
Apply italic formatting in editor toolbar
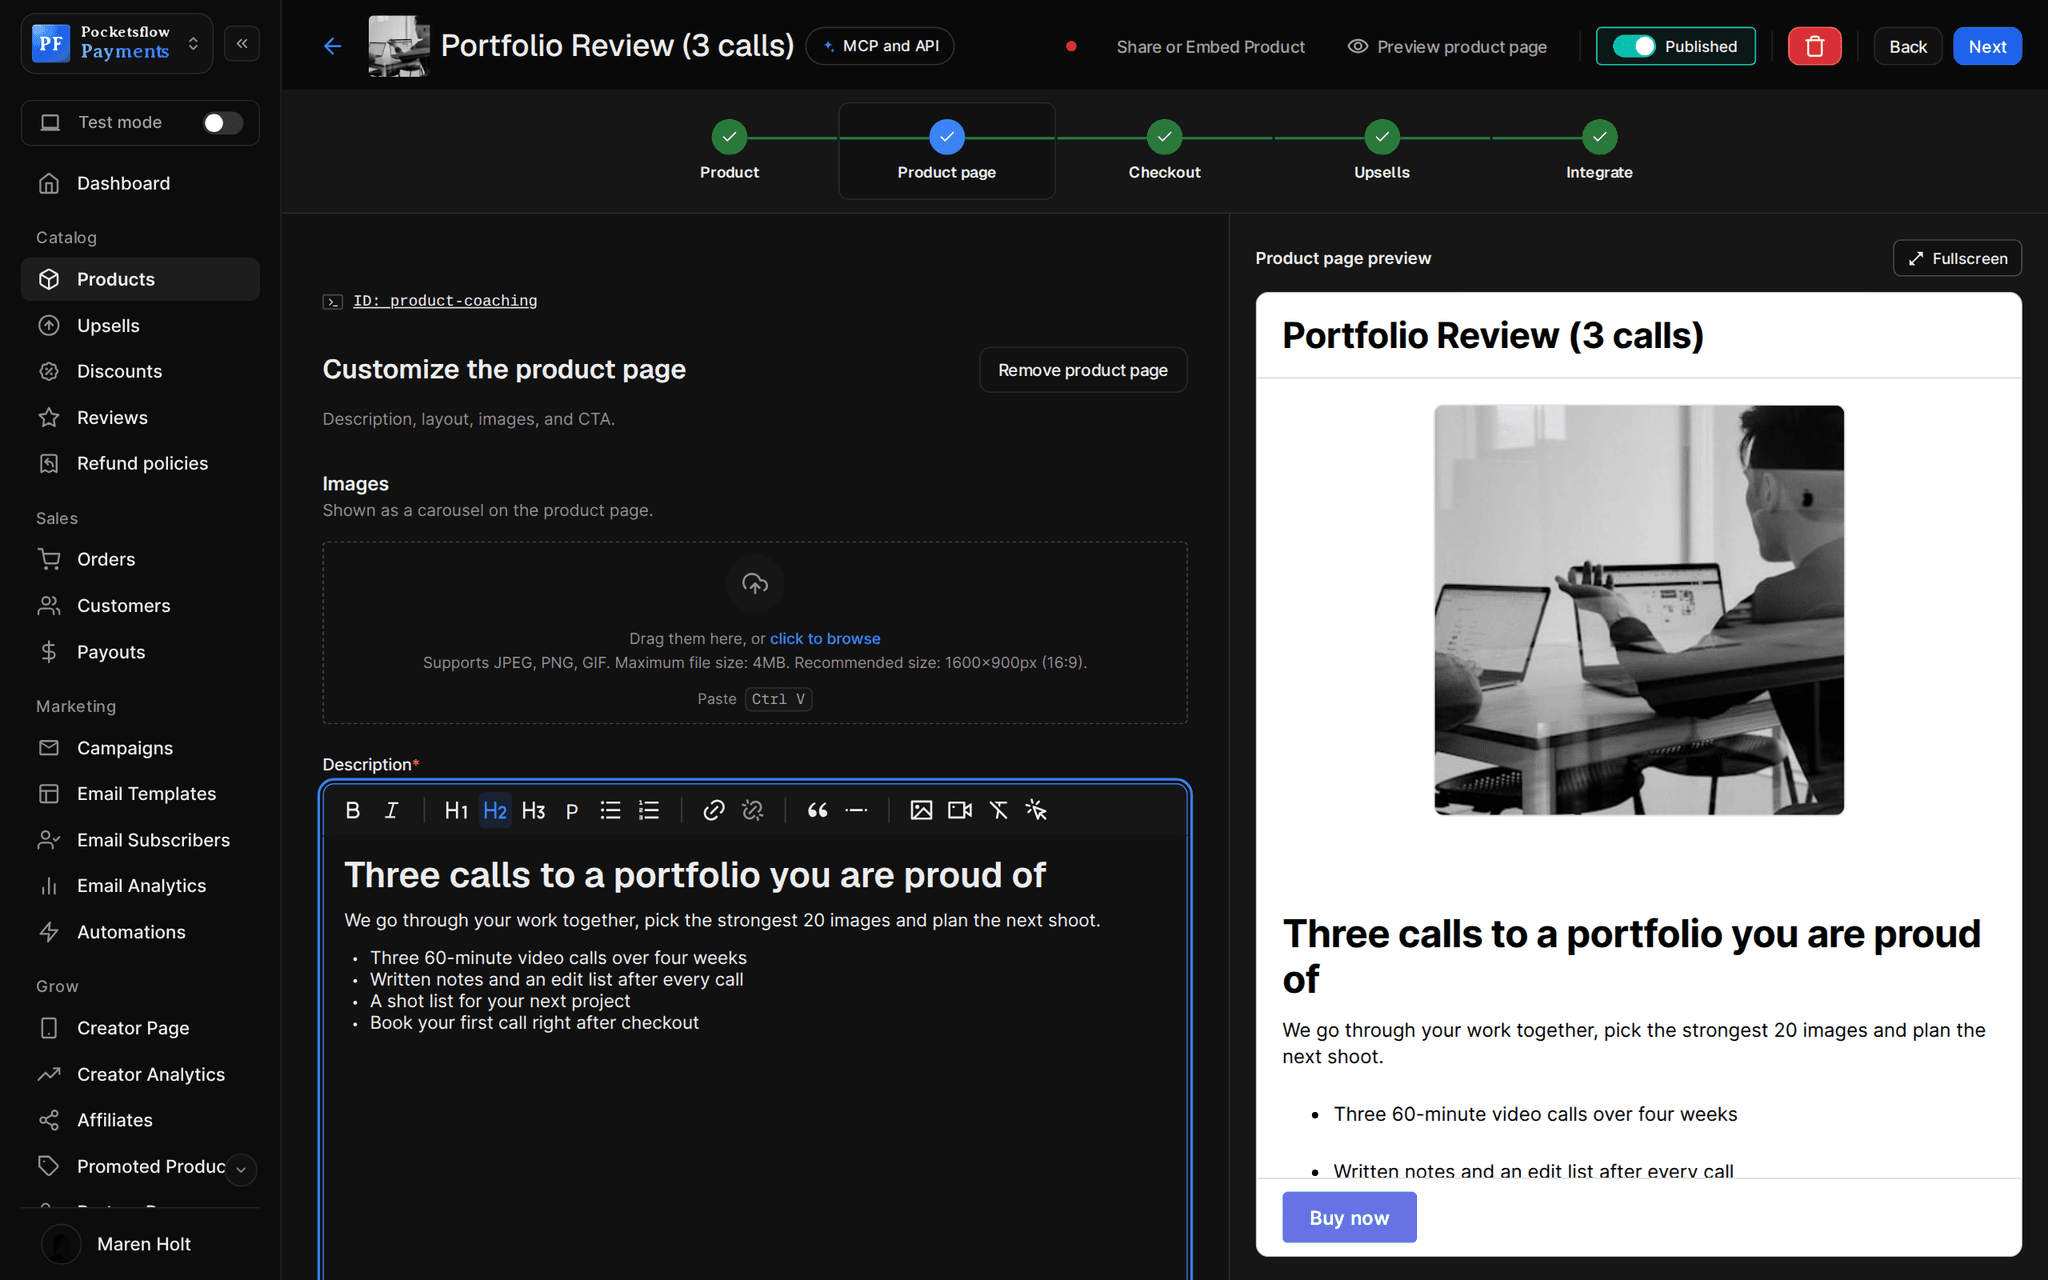coord(391,810)
